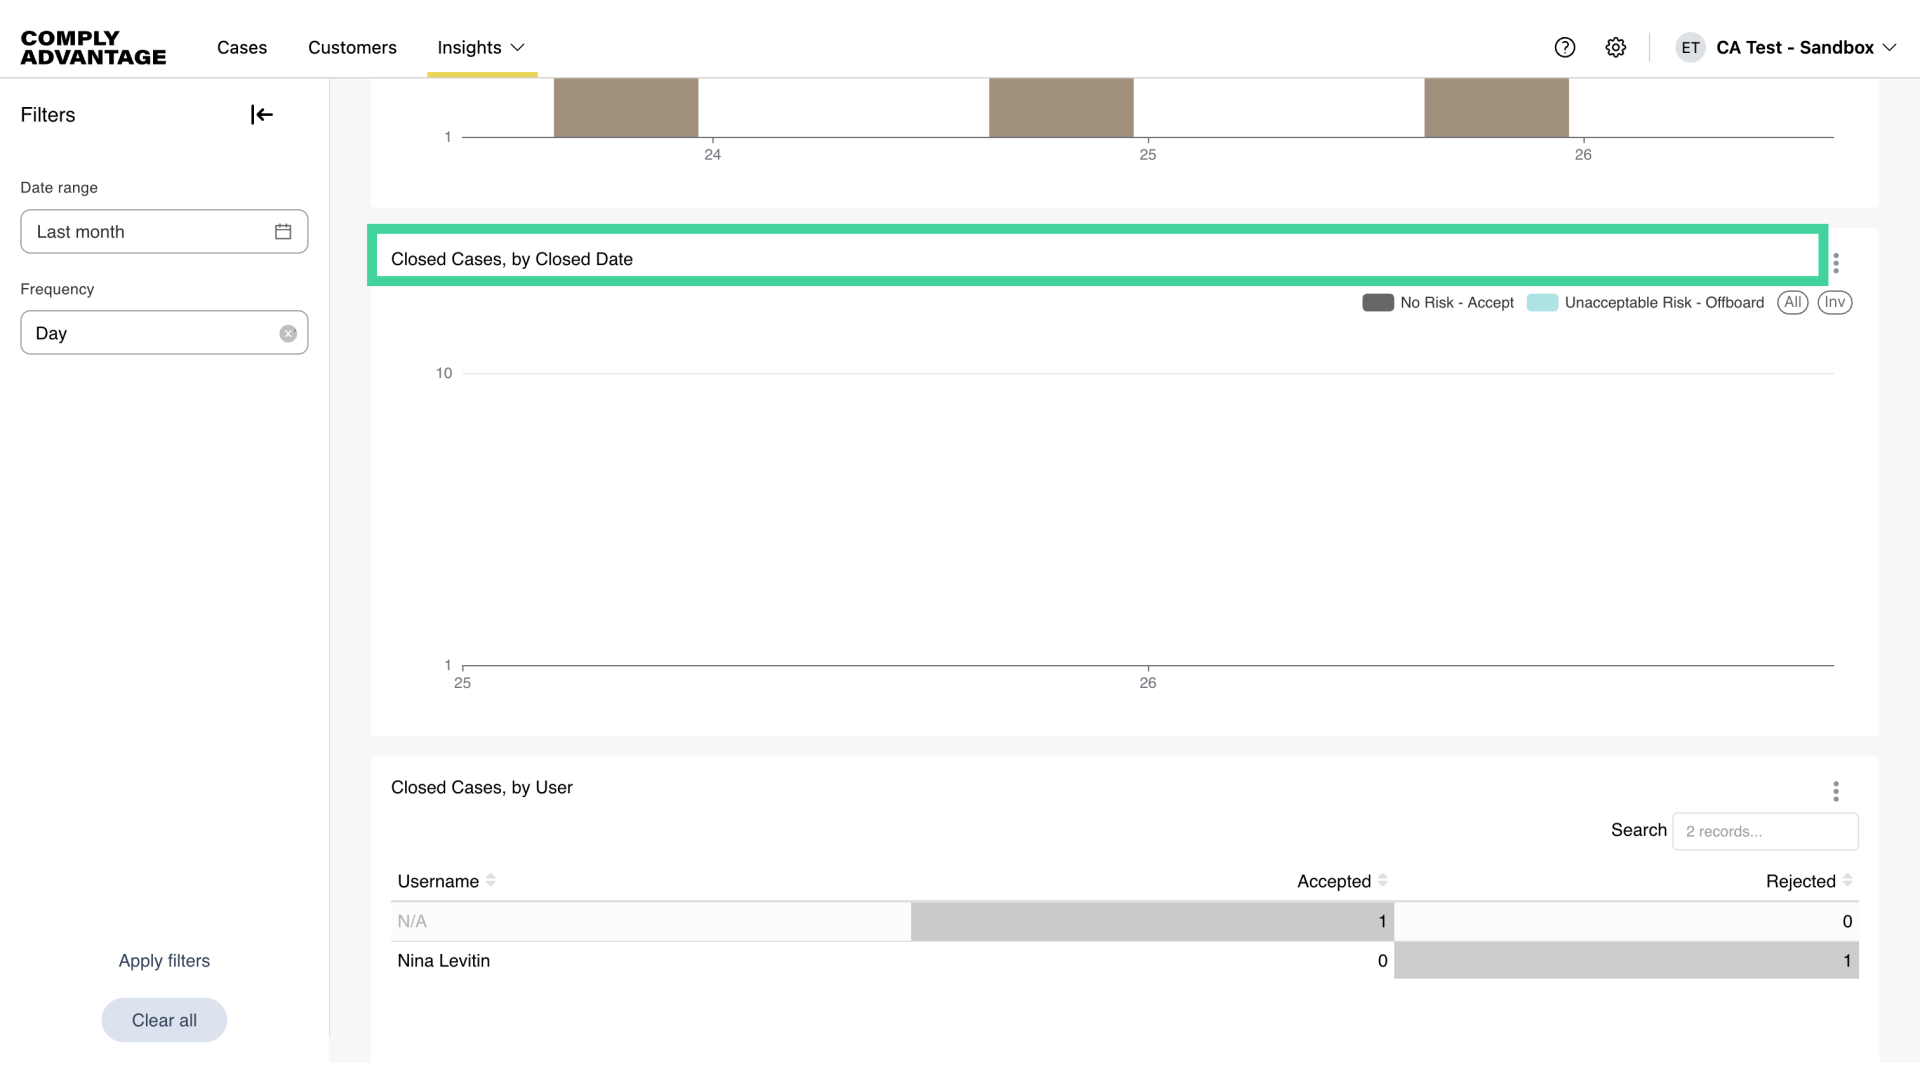Open the CA Test - Sandbox account dropdown
Image resolution: width=1920 pixels, height=1080 pixels.
click(x=1795, y=48)
